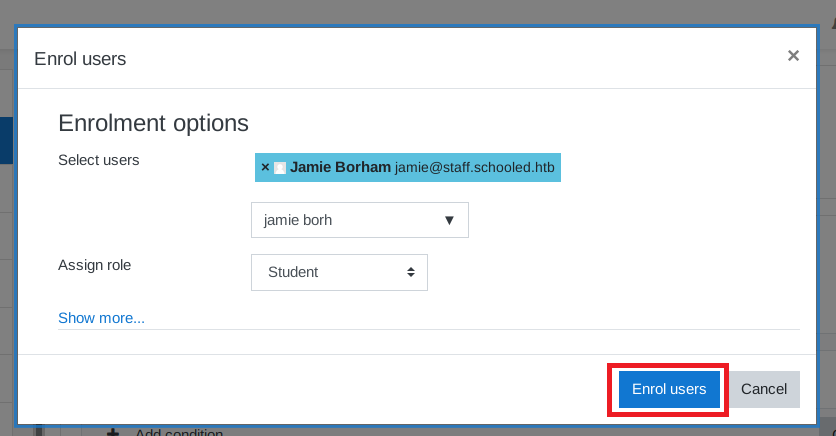
Task: Click the horizontal divider below Show more
Action: [x=428, y=330]
